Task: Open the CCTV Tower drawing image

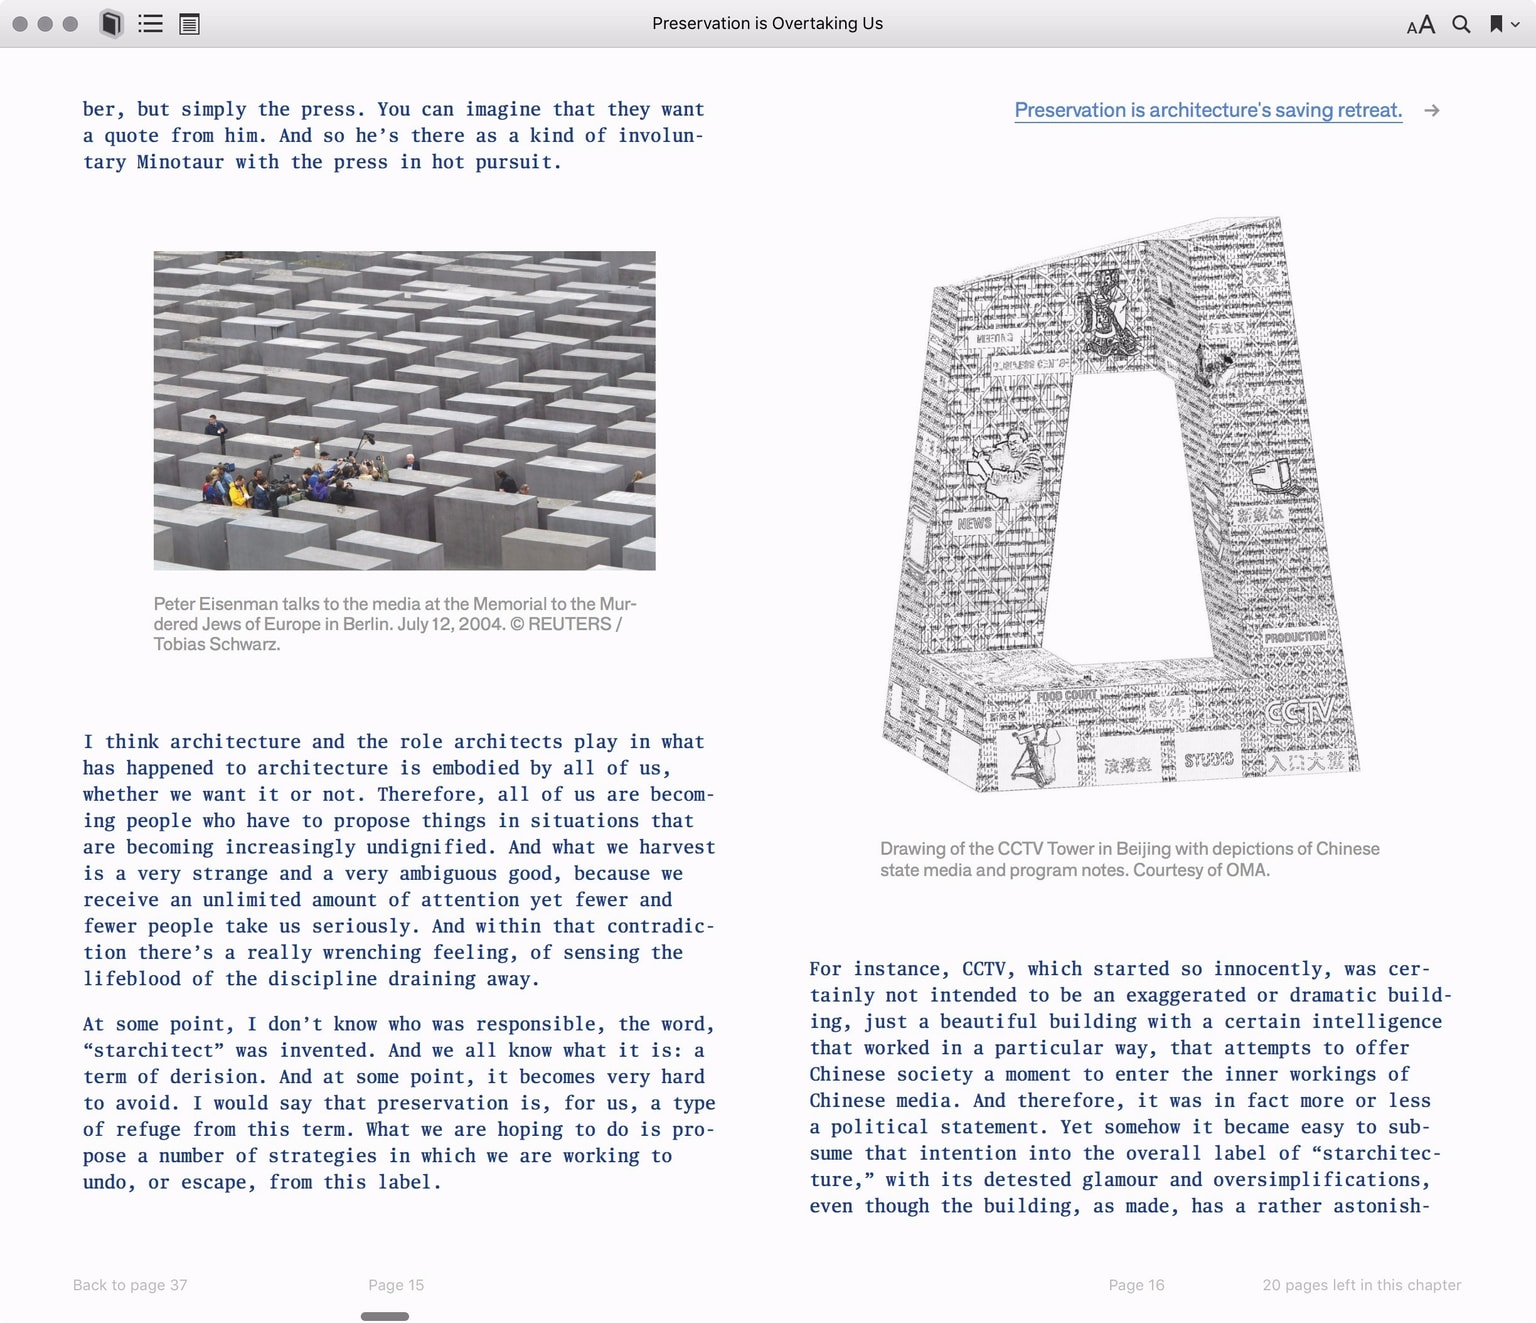Action: point(1120,505)
